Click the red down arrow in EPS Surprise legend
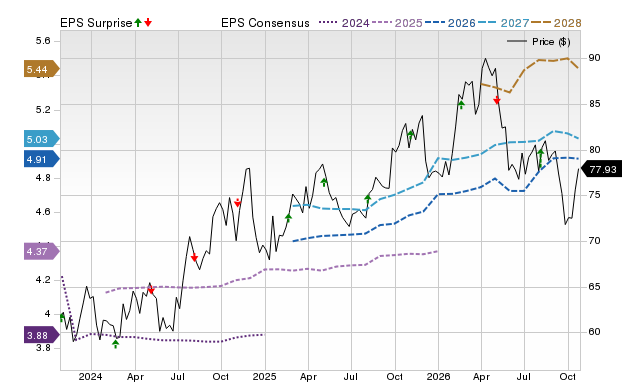640x382 pixels. (148, 22)
